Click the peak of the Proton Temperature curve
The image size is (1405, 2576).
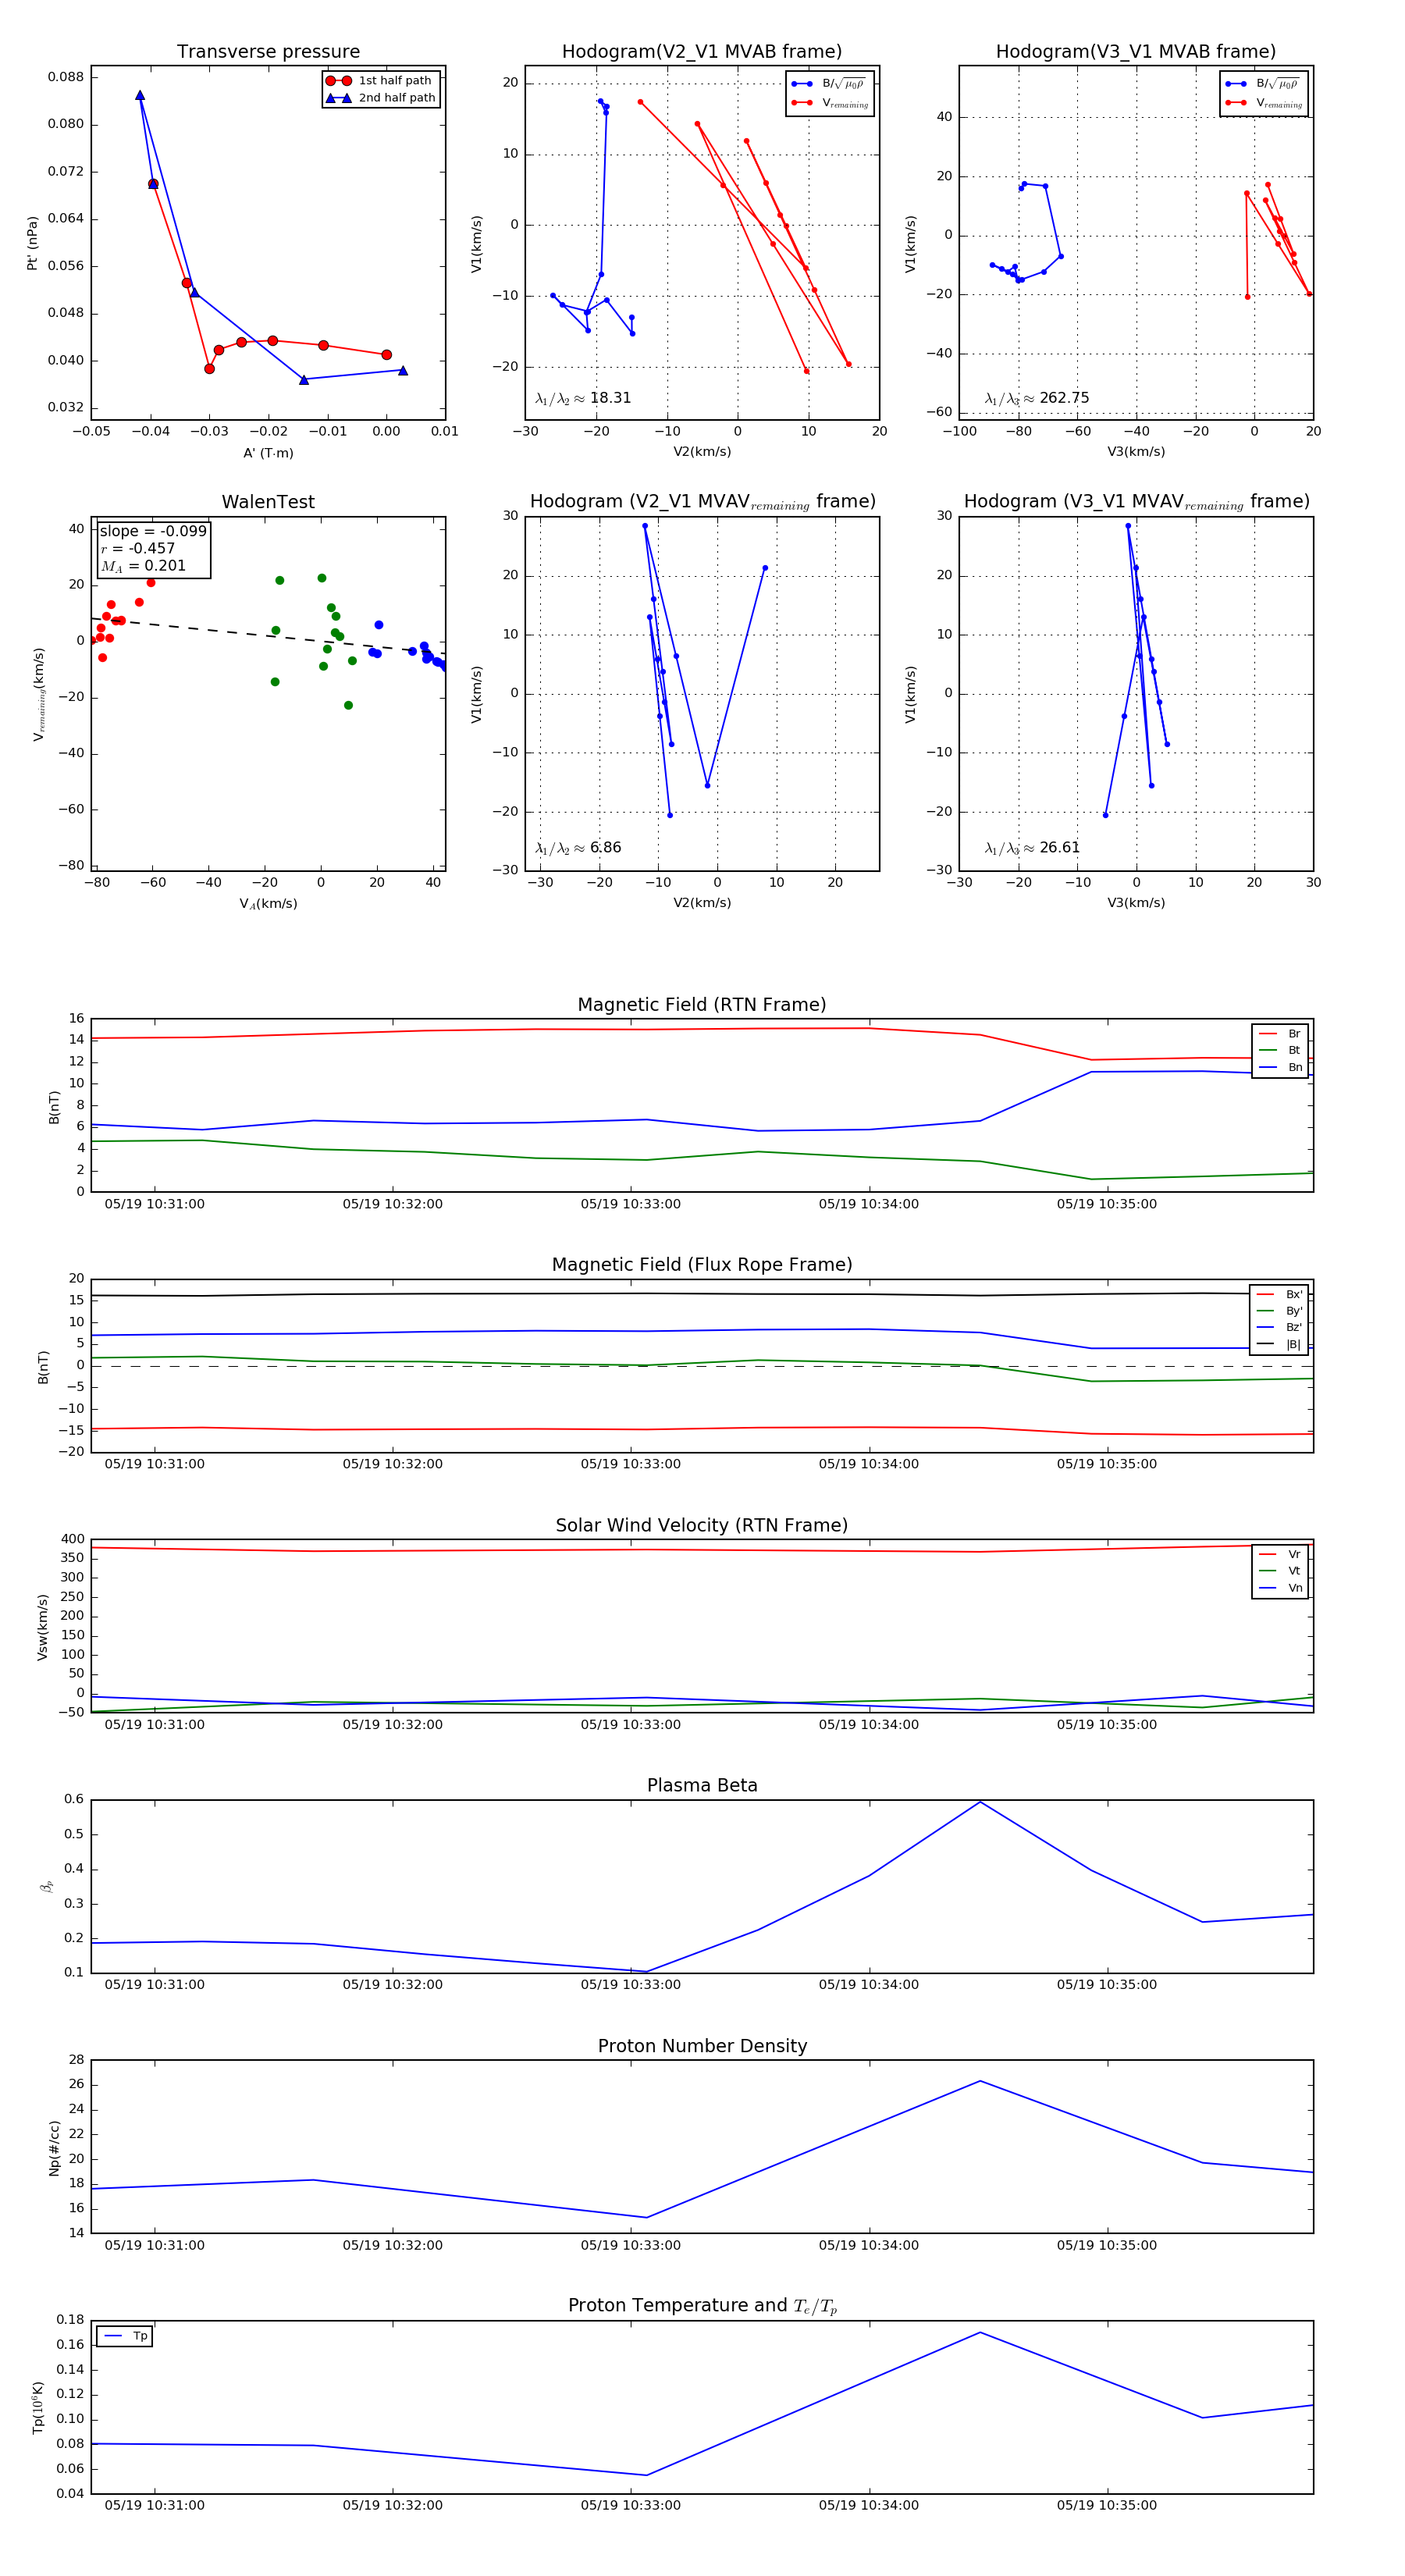pyautogui.click(x=980, y=2332)
